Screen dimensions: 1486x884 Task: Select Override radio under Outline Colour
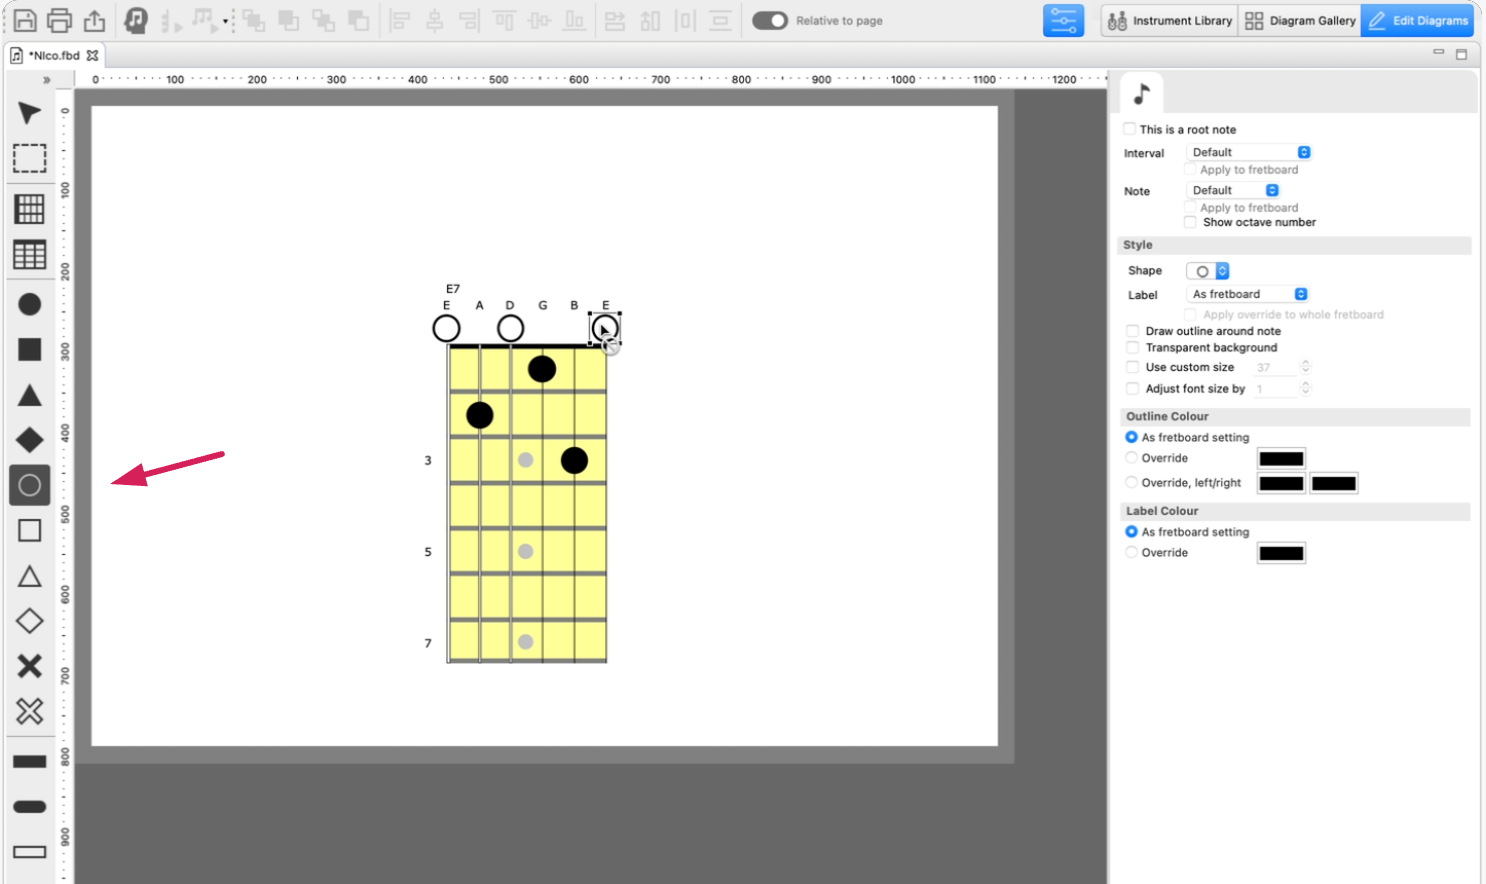(x=1132, y=458)
